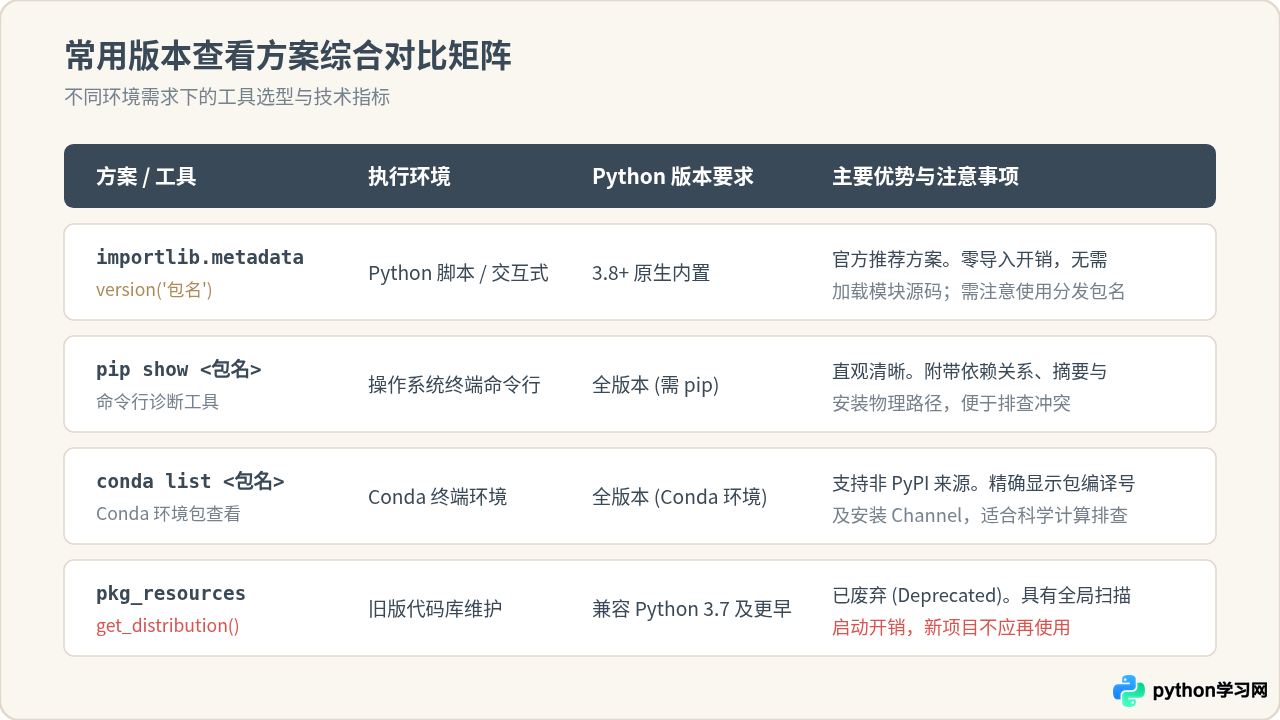Click the line "支持非 PyPI 来源。精确显示包编译号"
The width and height of the screenshot is (1280, 720).
(x=984, y=484)
